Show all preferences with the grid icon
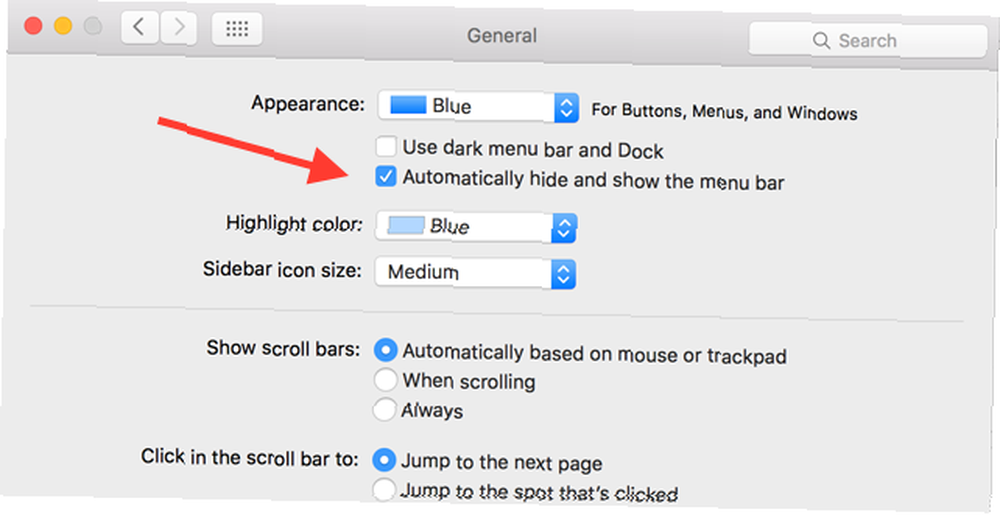The image size is (1000, 515). 237,29
